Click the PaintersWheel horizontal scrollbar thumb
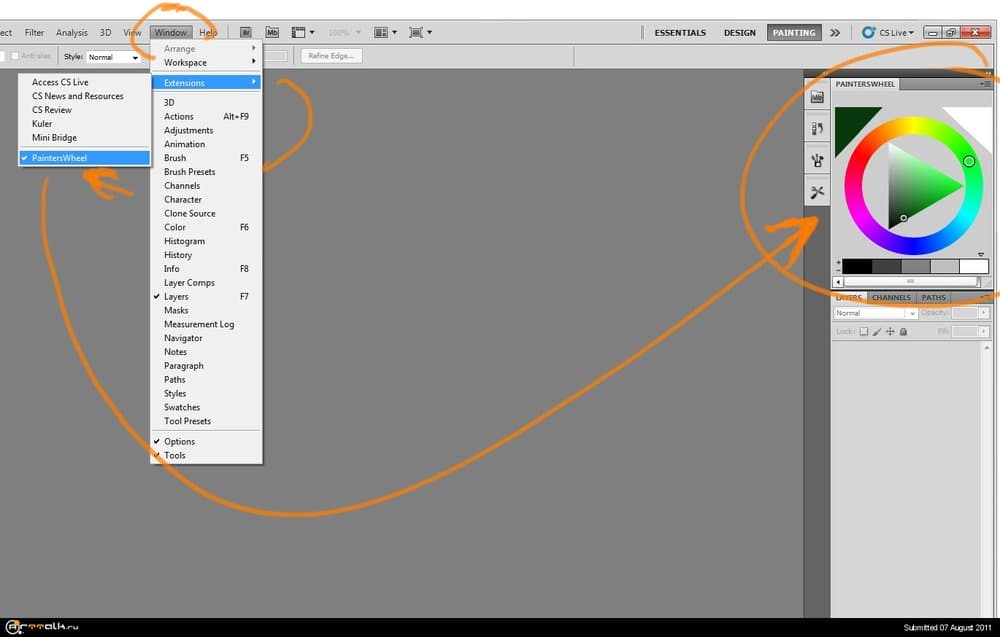This screenshot has height=637, width=1000. pos(911,281)
